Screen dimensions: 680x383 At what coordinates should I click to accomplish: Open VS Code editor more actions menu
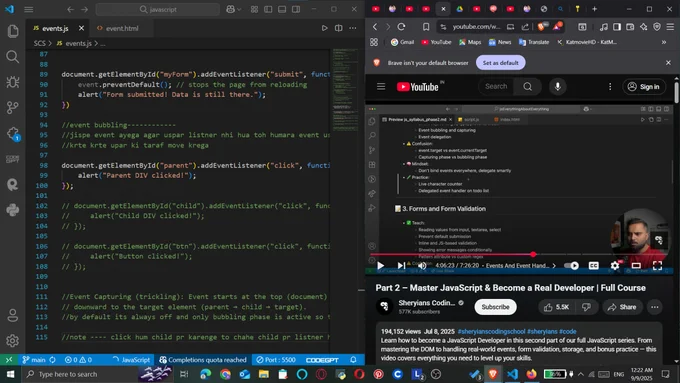pos(353,28)
